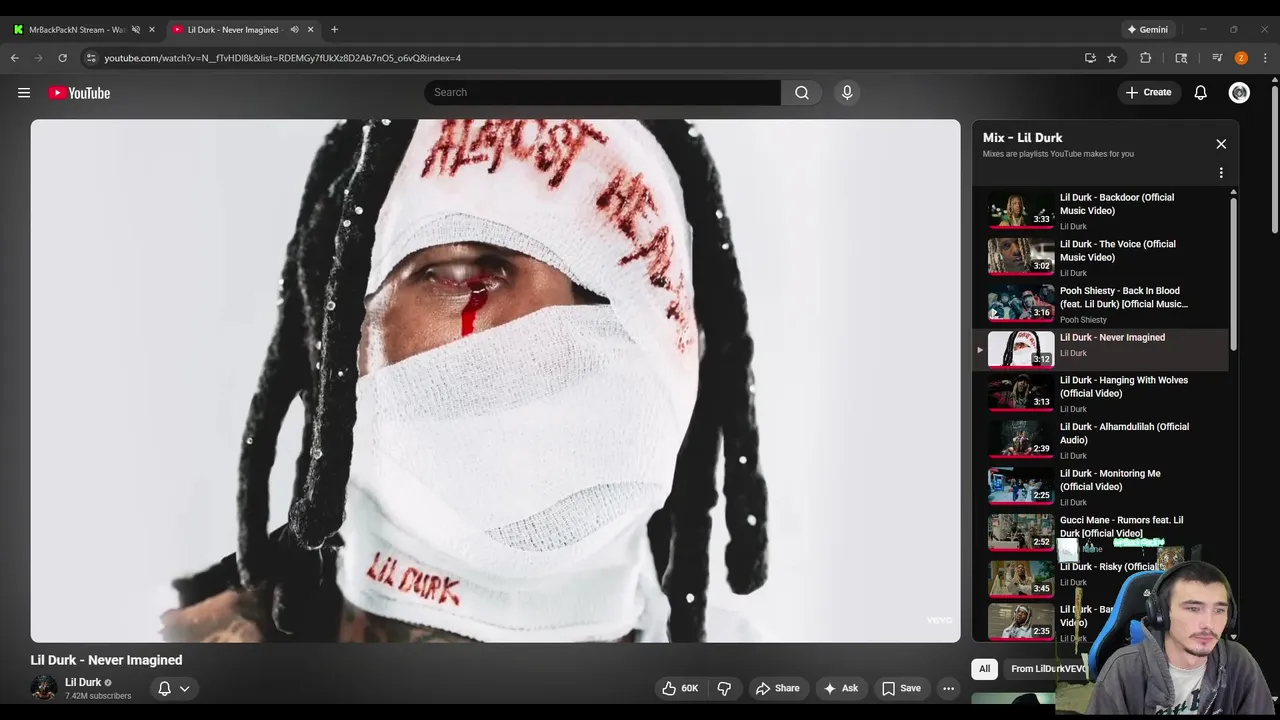Play Gucci Mane - Rumors feat. Lil Durk
The image size is (1280, 720).
pos(1121,526)
